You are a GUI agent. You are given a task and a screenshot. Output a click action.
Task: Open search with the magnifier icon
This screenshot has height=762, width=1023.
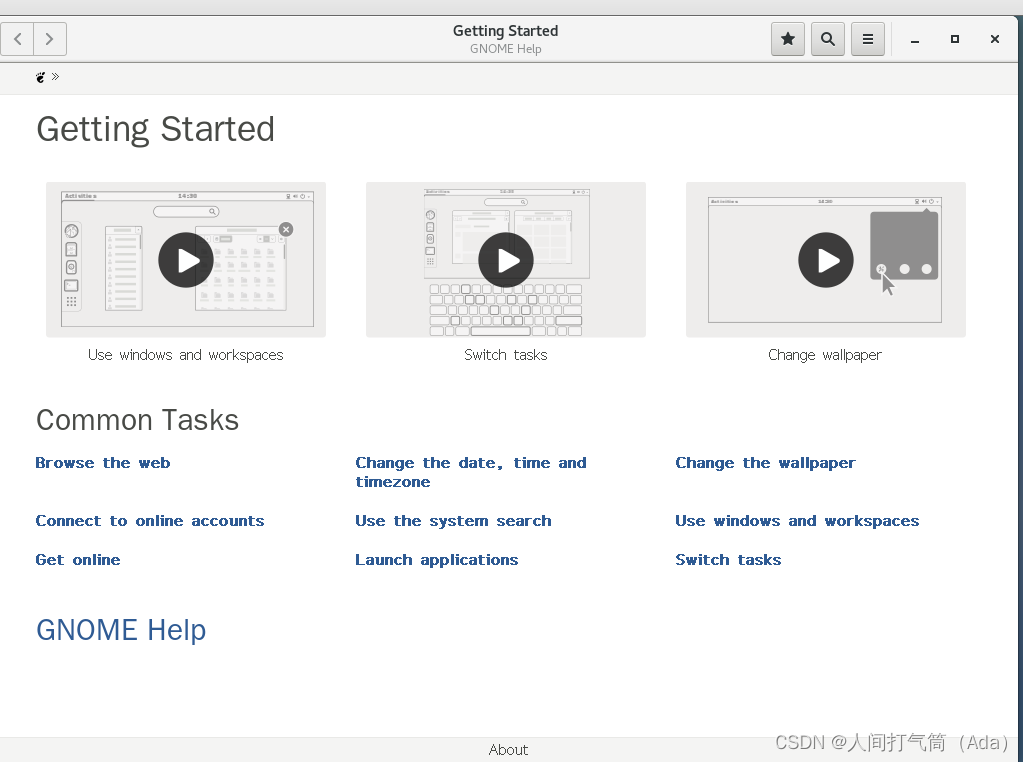pyautogui.click(x=828, y=39)
